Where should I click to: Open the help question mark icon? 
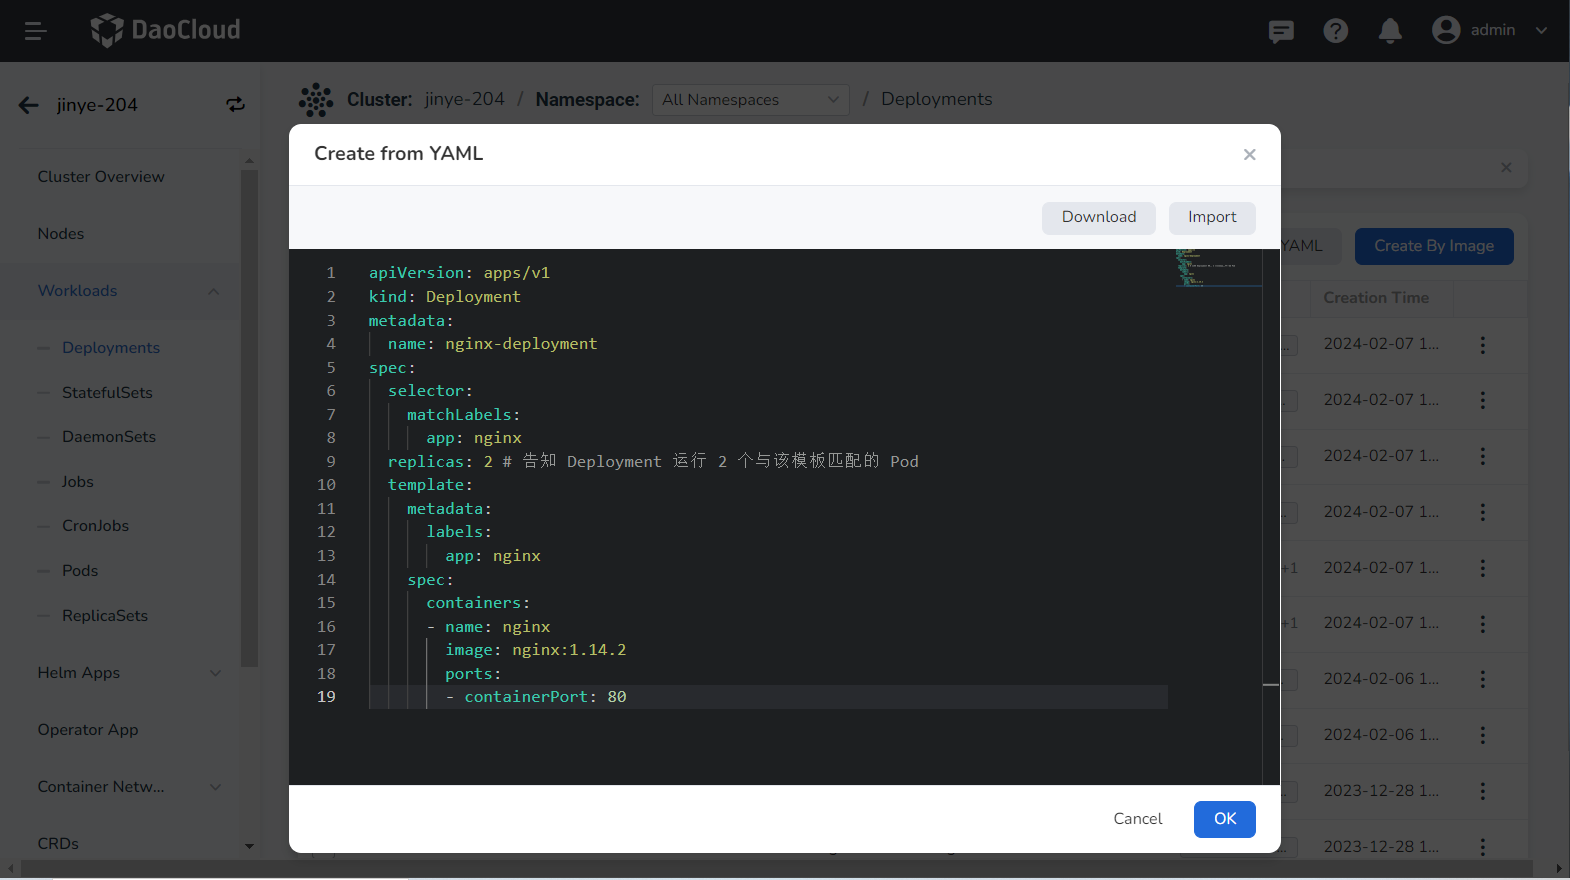coord(1335,31)
